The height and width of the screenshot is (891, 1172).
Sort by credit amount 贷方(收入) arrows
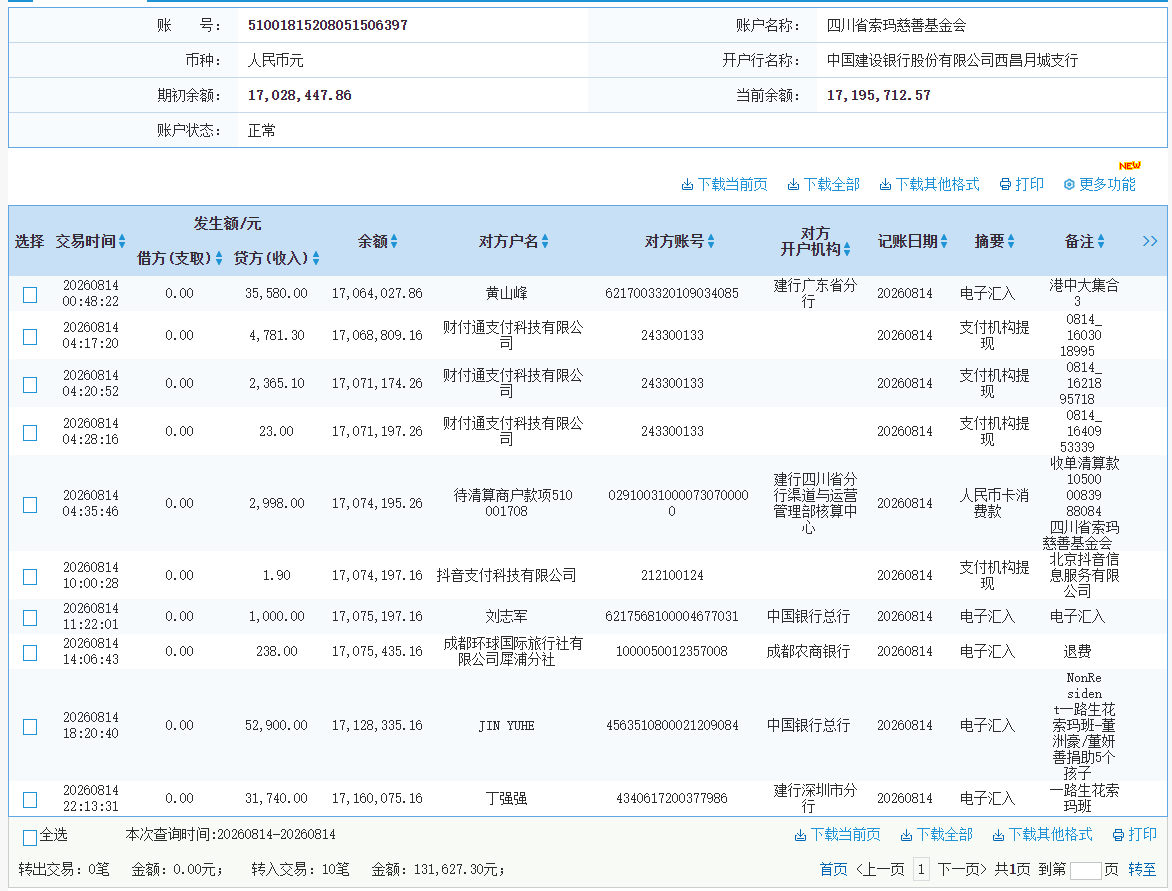316,258
